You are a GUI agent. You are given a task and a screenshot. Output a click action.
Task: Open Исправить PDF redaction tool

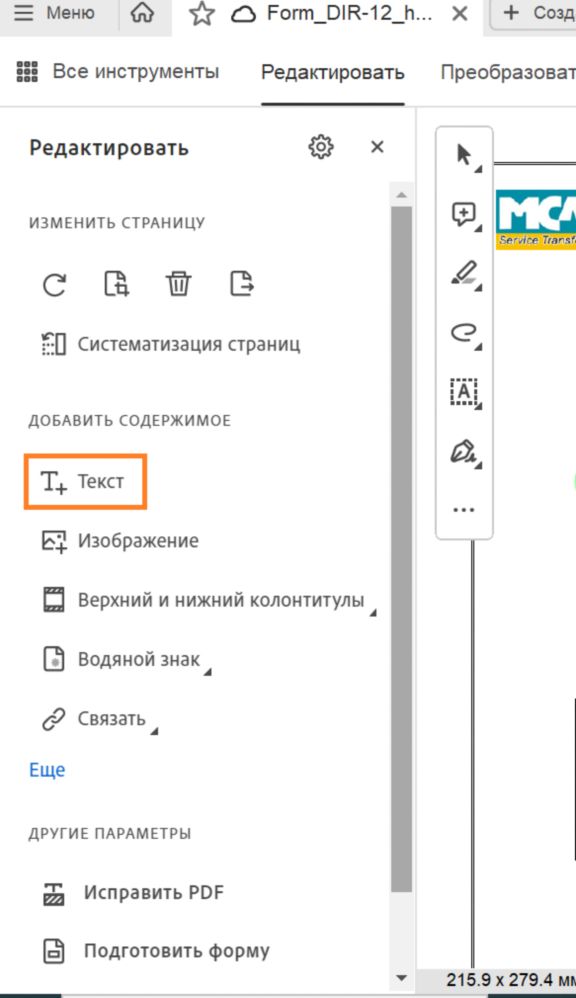132,893
